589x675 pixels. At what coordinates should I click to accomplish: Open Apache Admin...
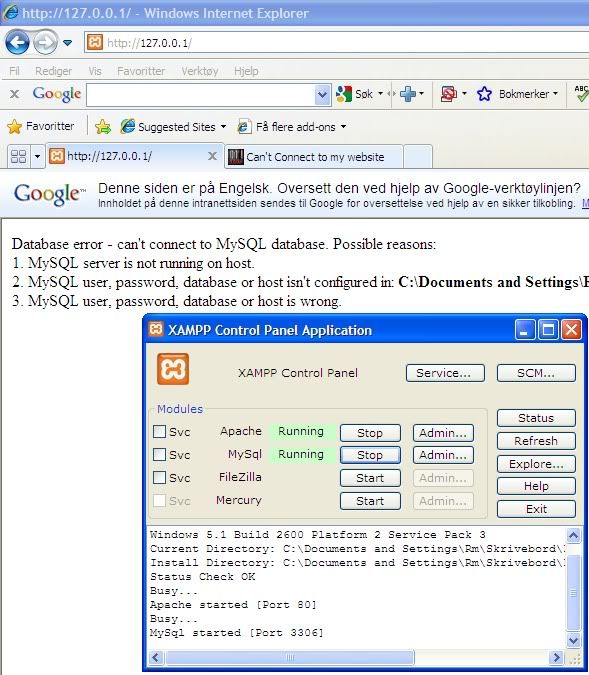pyautogui.click(x=443, y=433)
